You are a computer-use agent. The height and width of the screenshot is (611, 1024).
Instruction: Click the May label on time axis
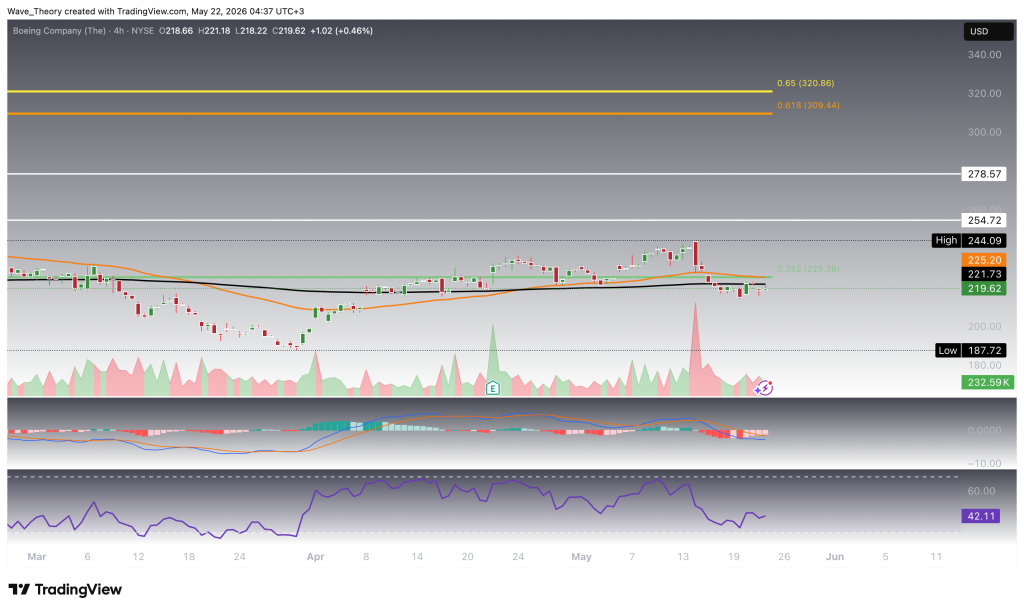tap(581, 557)
